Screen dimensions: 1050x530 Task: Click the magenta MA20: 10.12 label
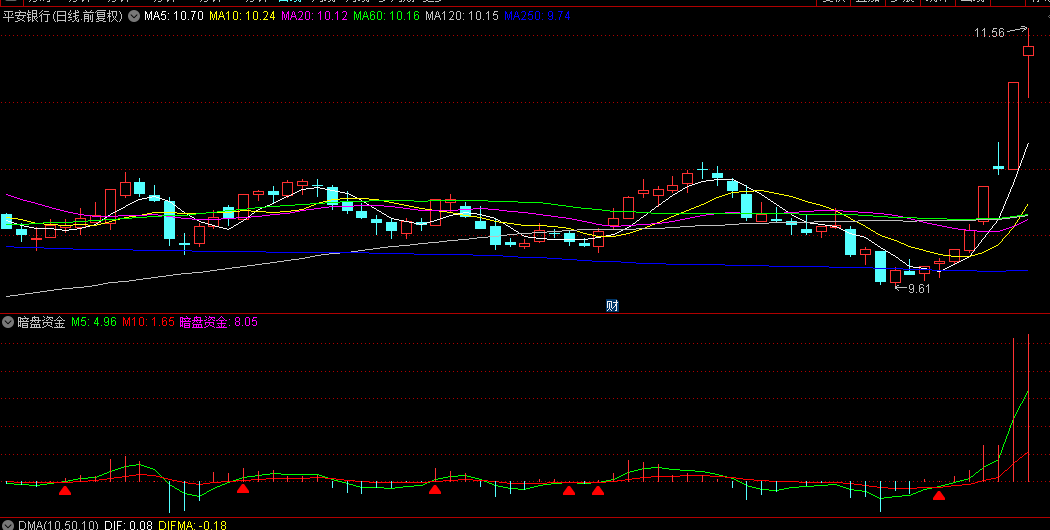click(315, 16)
